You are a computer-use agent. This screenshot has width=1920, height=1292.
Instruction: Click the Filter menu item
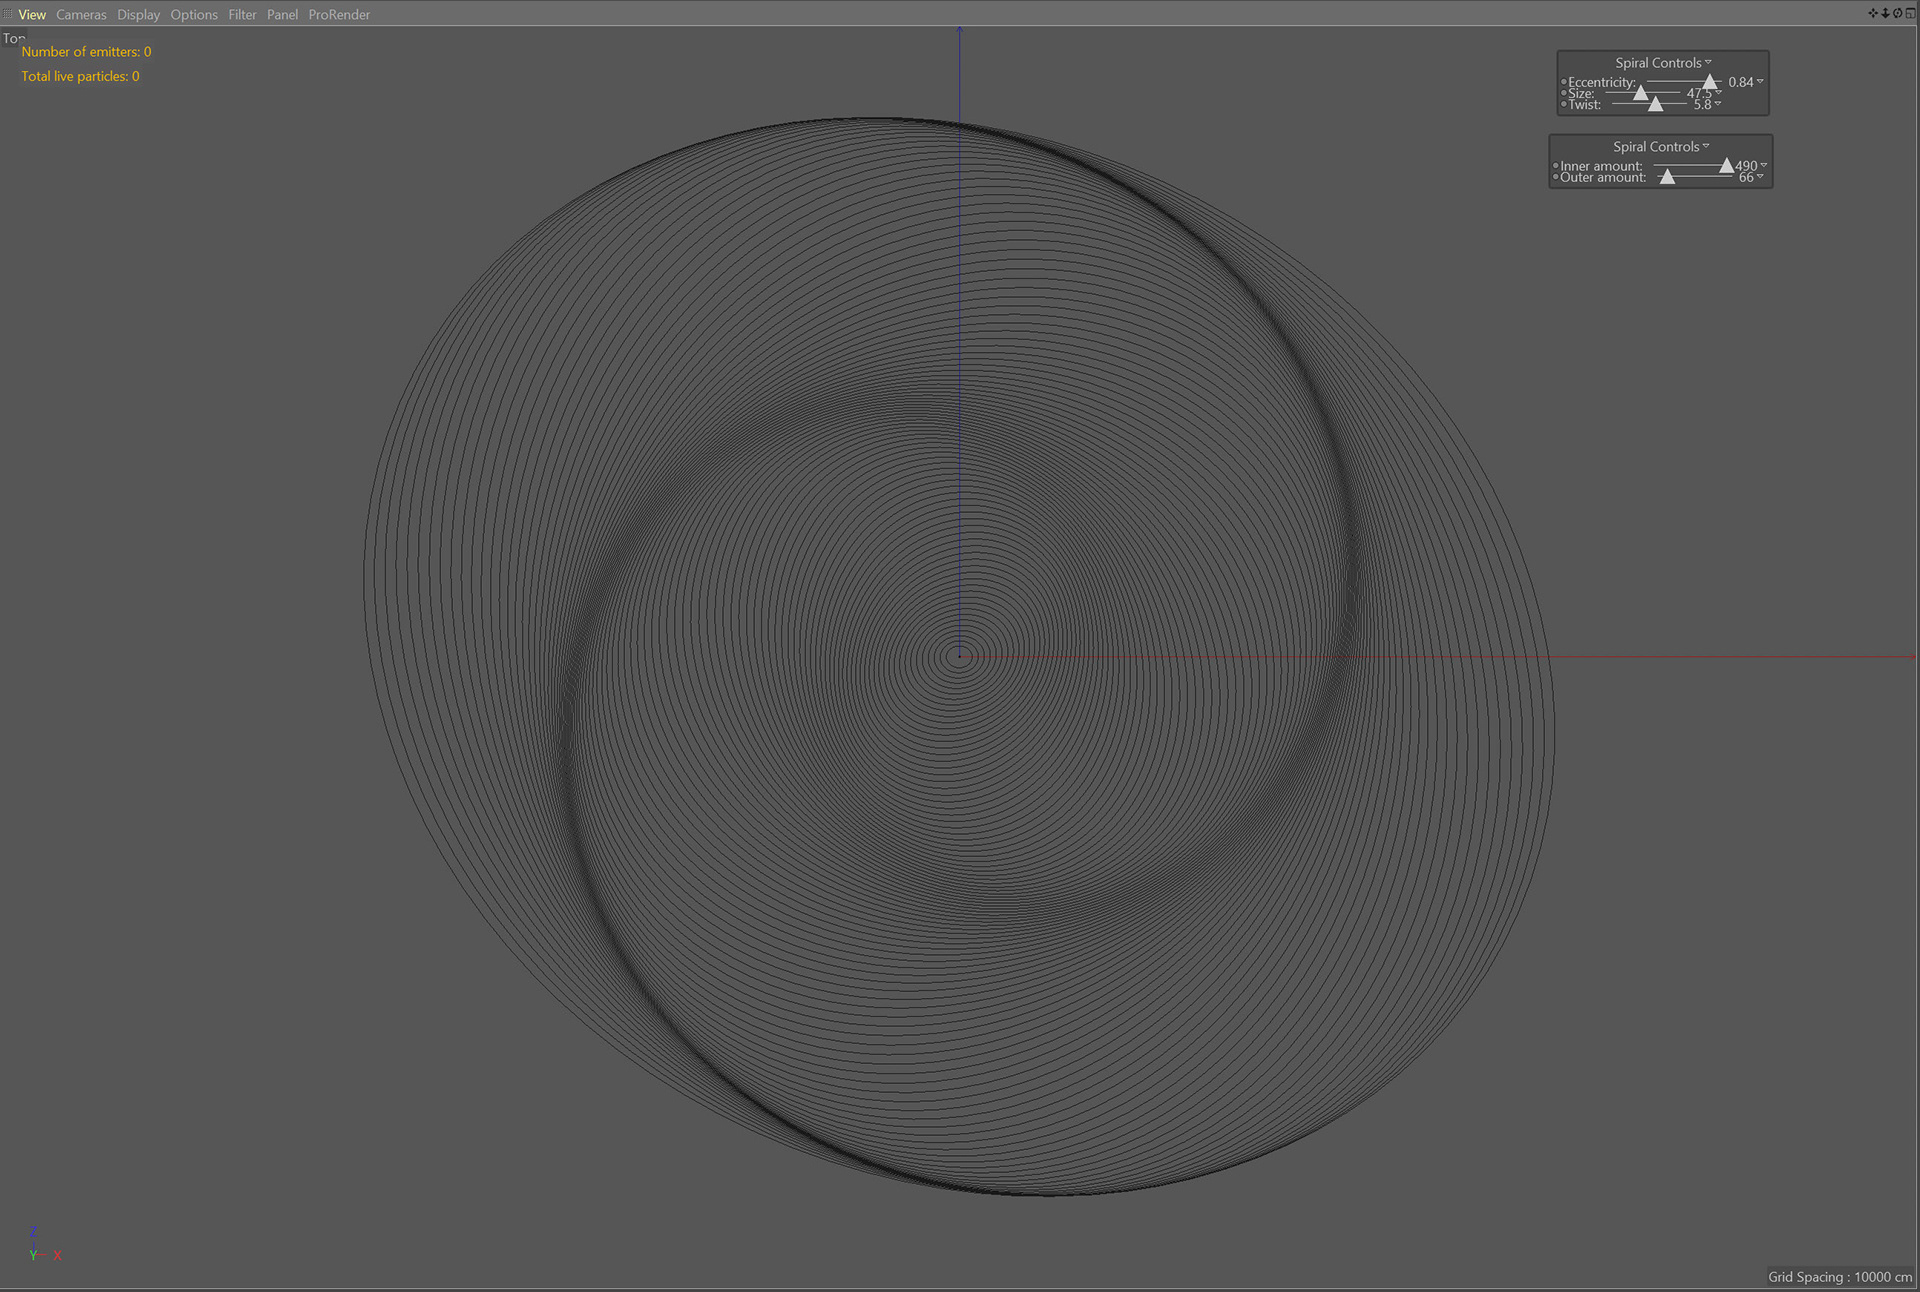coord(242,14)
